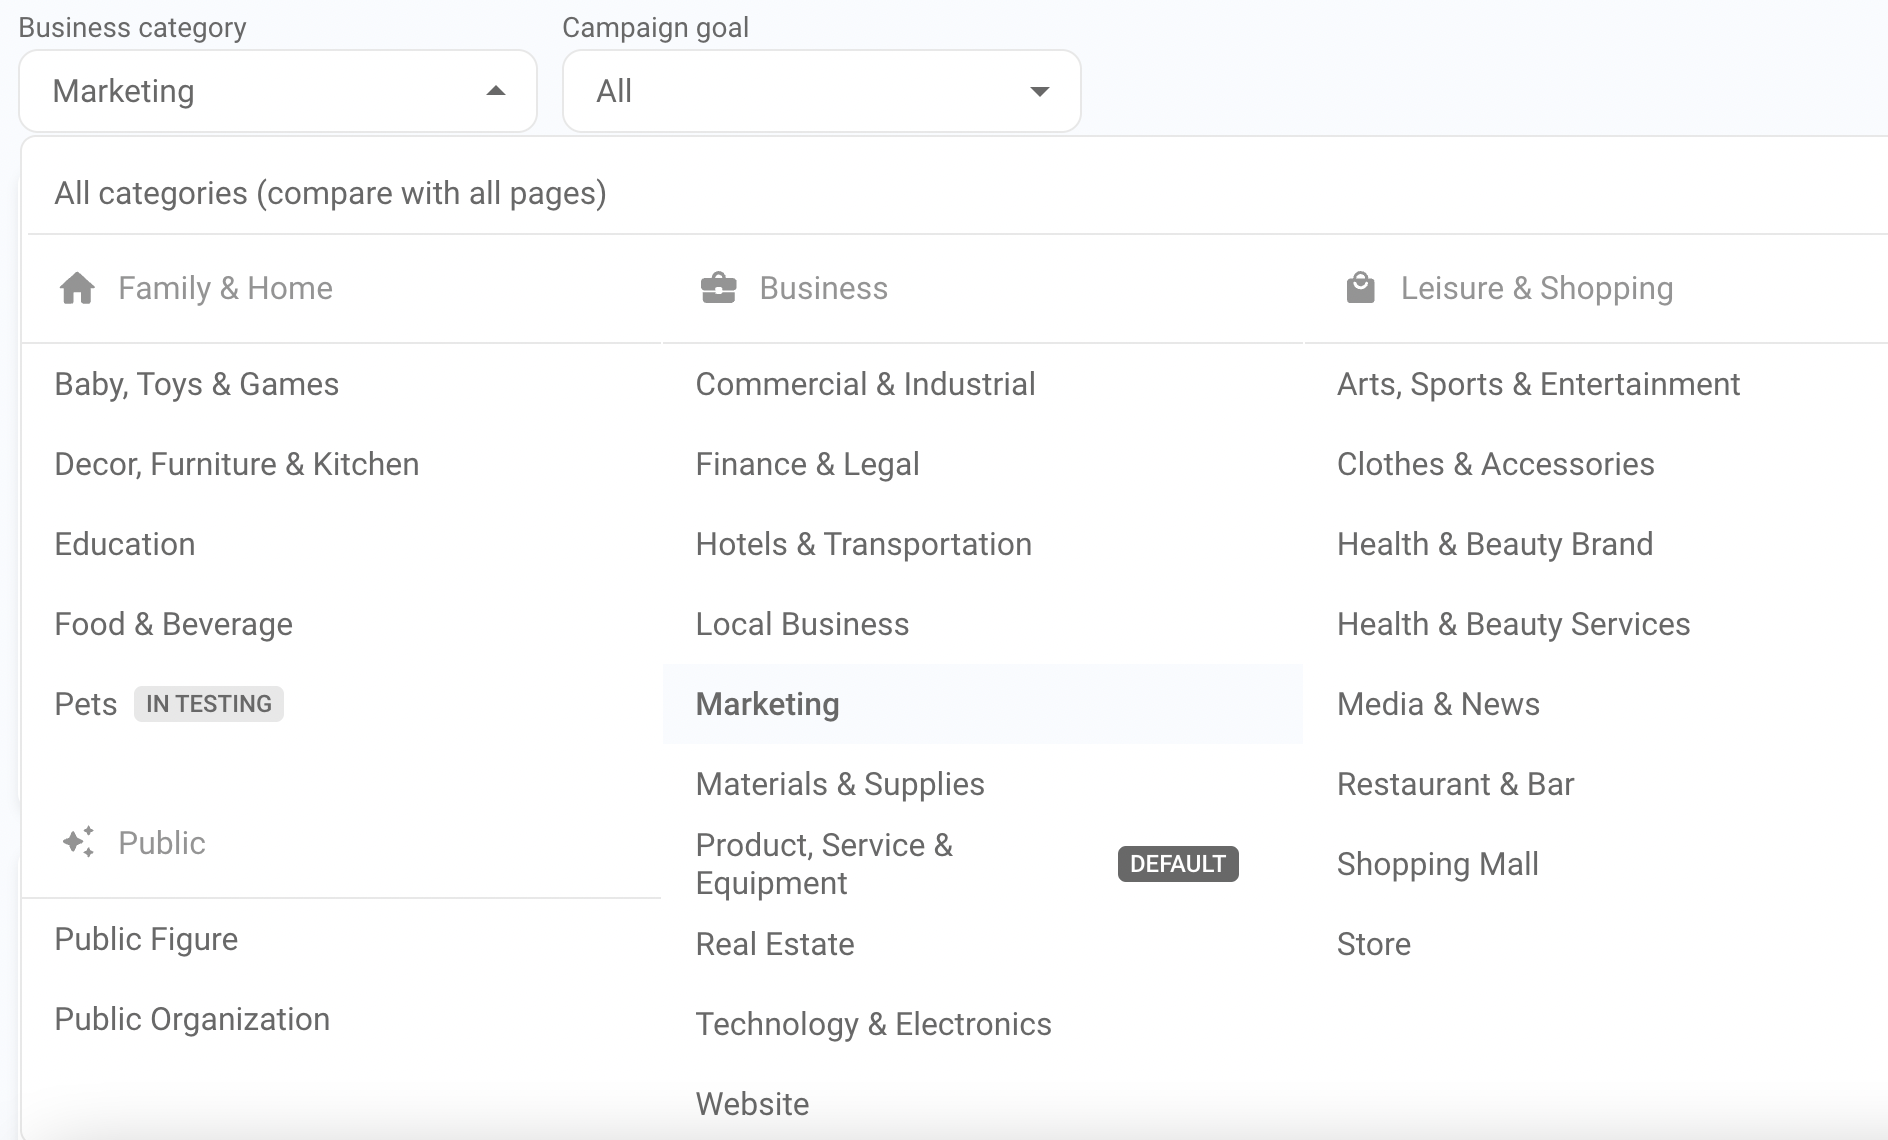
Task: Click the DEFAULT badge label
Action: tap(1177, 864)
